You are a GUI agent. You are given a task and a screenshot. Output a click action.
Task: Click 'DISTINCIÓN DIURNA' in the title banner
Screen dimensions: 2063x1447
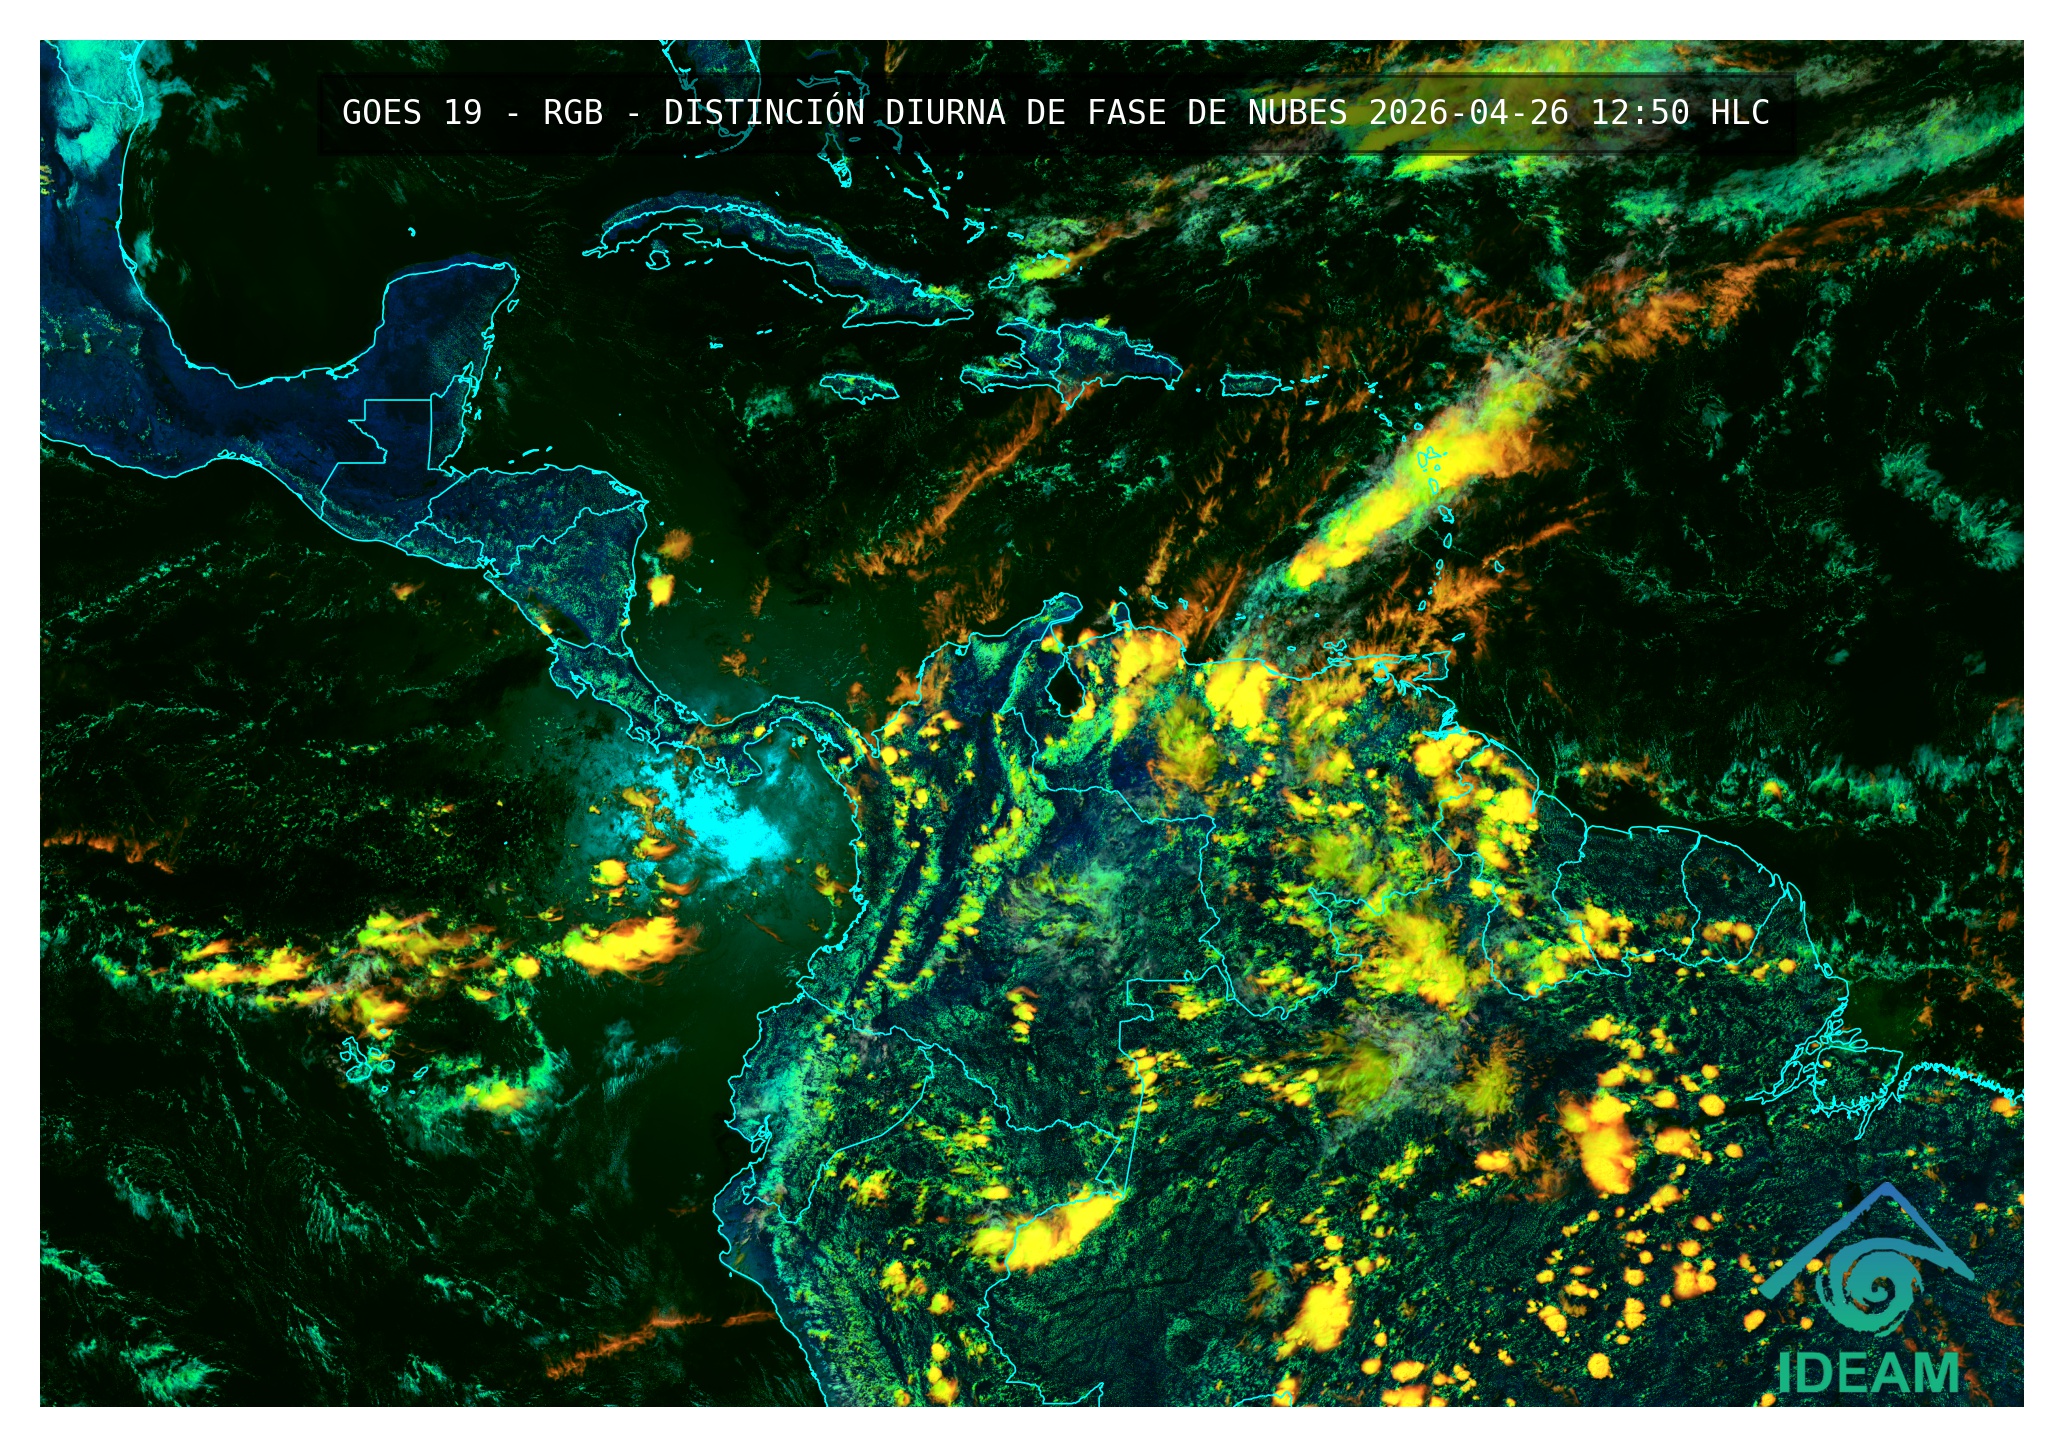click(834, 112)
